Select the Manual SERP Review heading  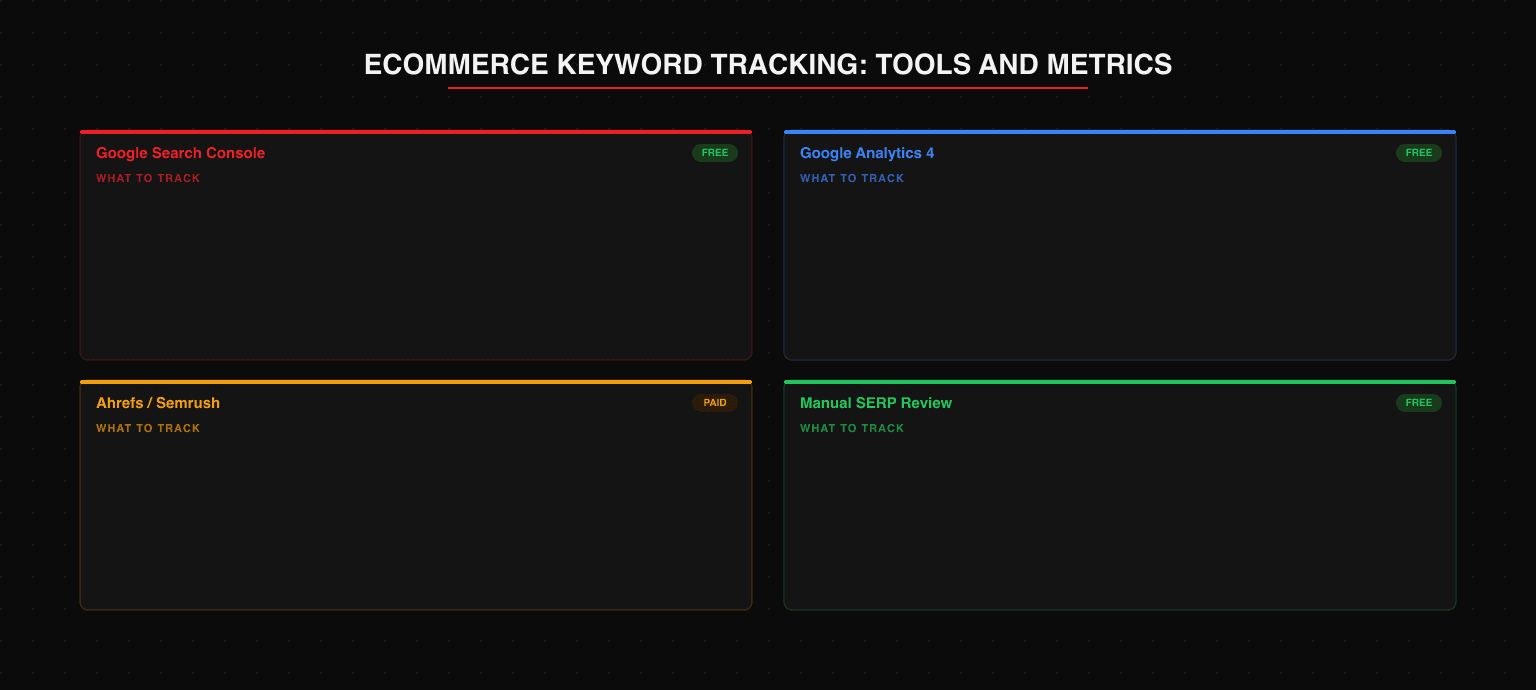876,403
